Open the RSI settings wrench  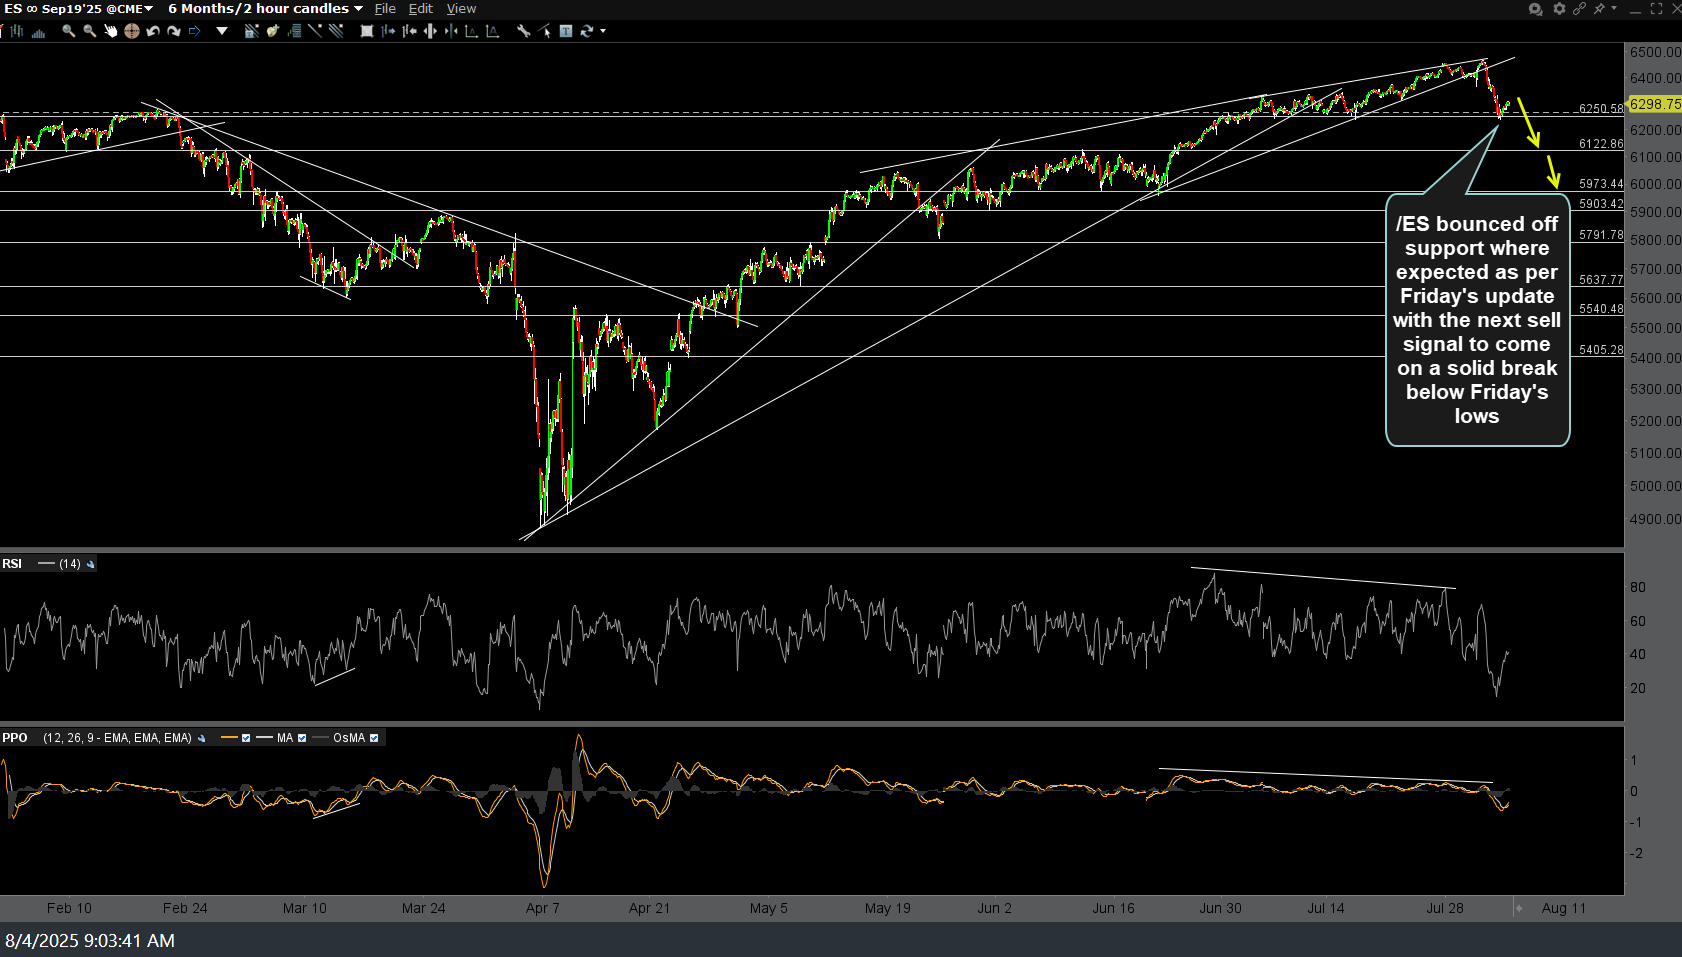point(89,564)
